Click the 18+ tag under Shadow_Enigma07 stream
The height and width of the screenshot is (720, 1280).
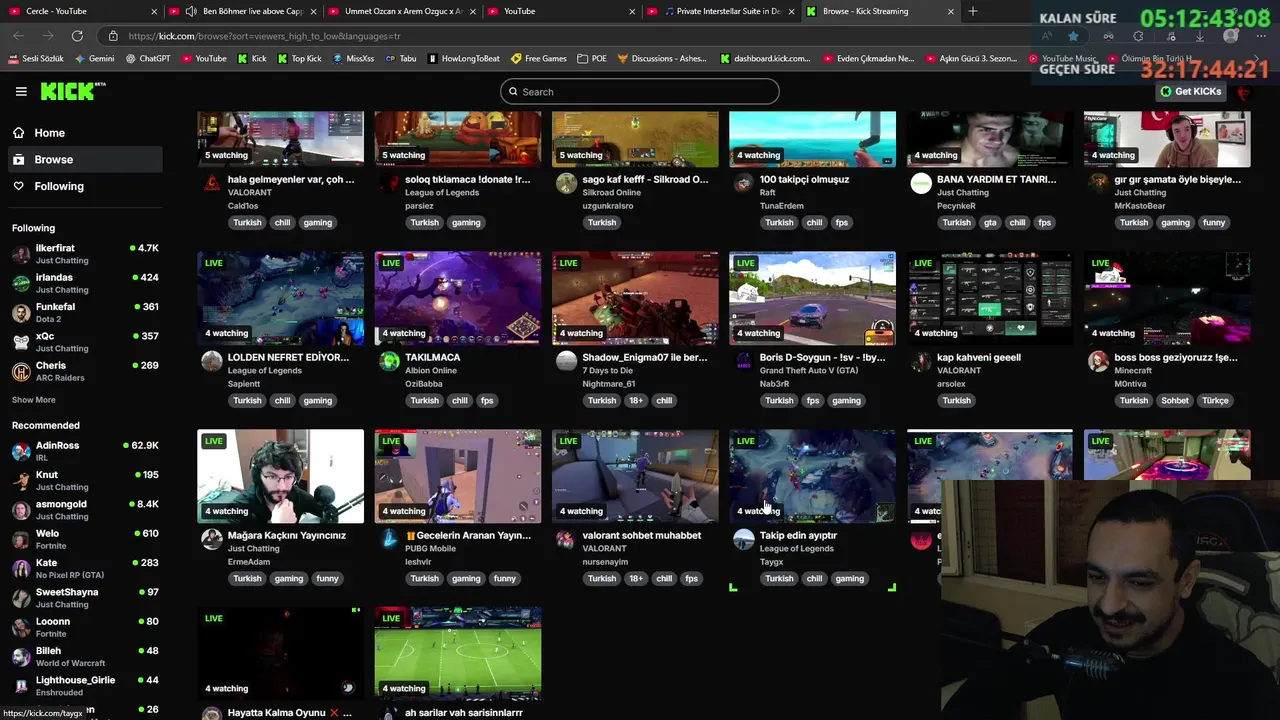tap(636, 400)
